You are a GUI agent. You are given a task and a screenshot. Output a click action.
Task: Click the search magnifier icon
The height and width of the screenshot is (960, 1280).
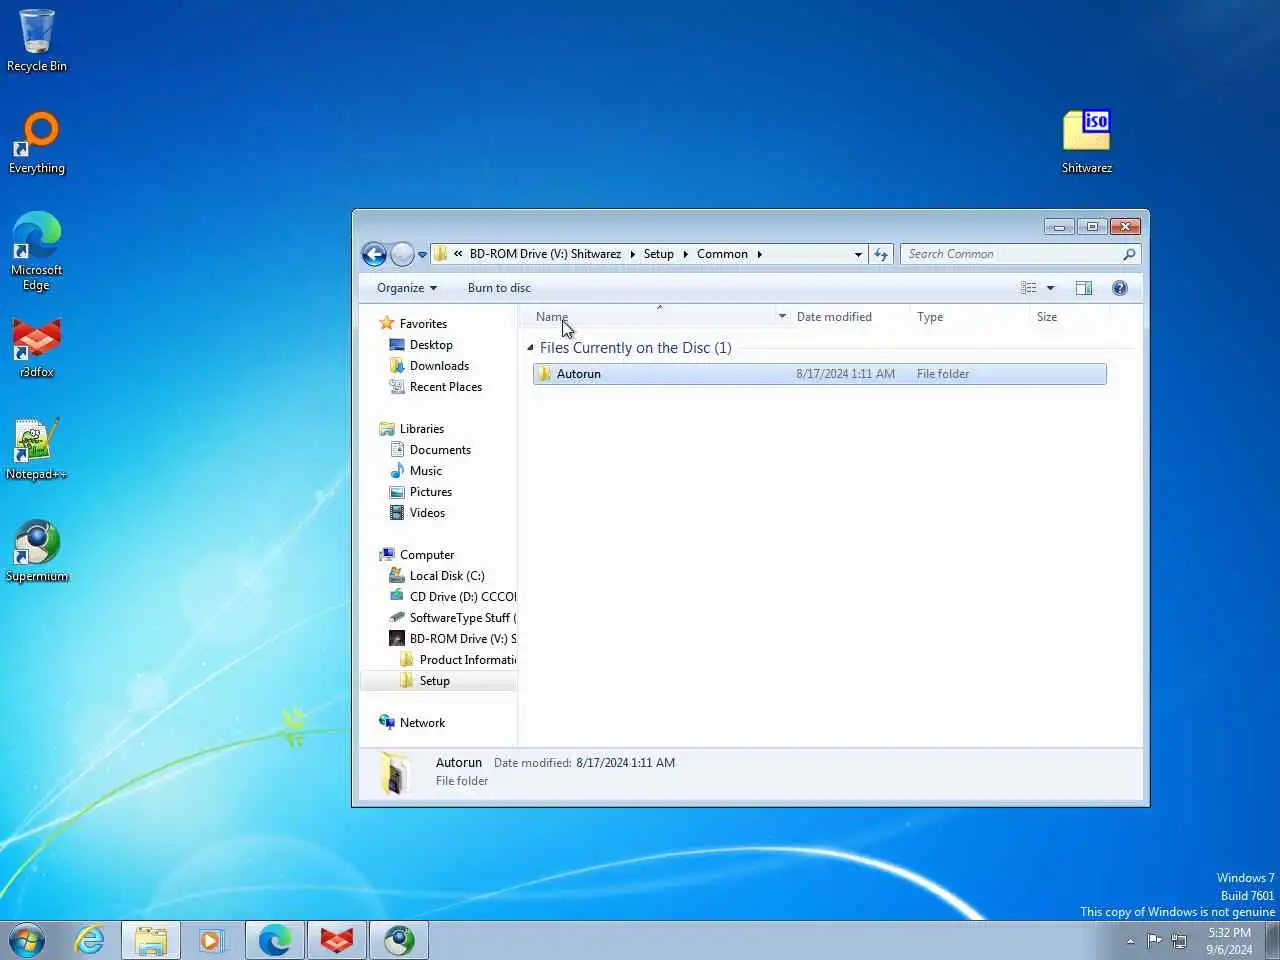1129,254
